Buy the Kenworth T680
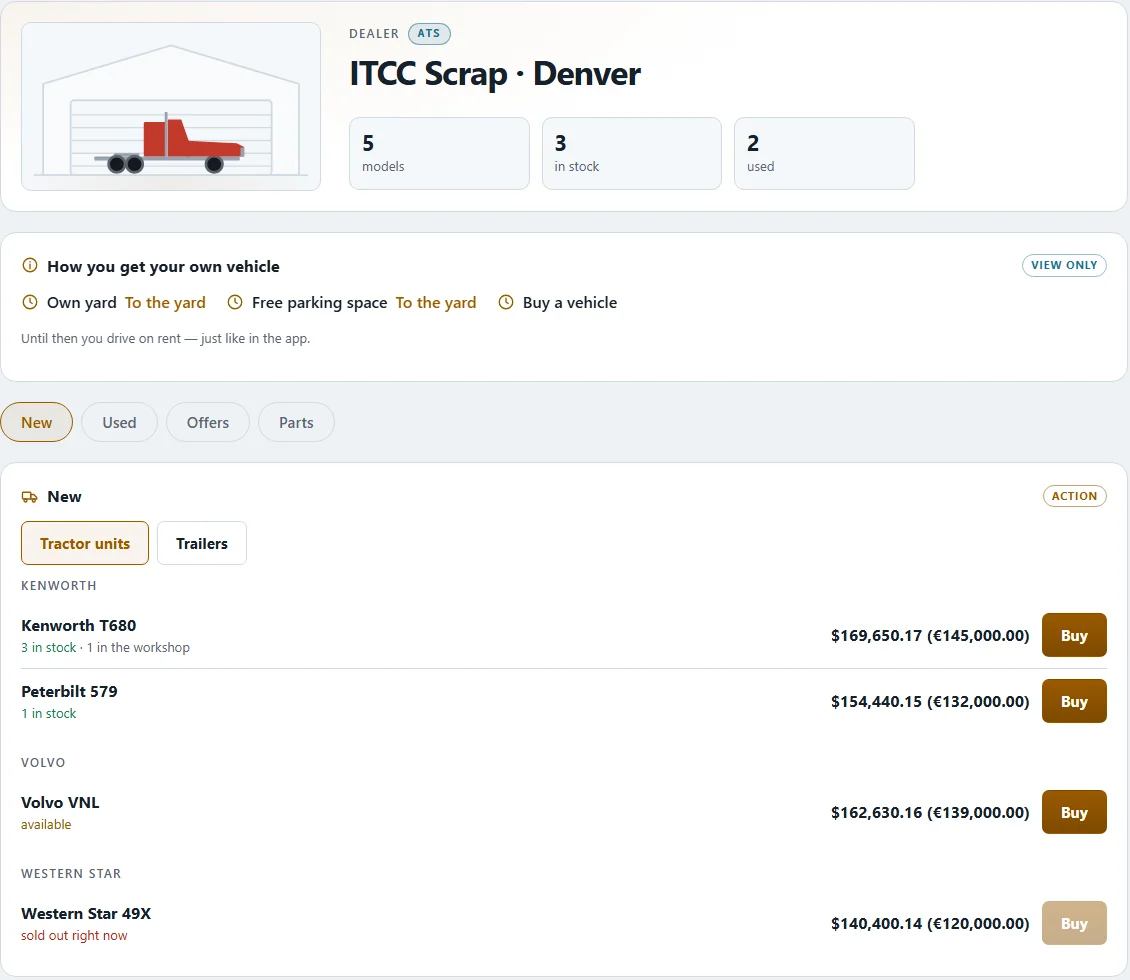1130x980 pixels. click(x=1074, y=636)
